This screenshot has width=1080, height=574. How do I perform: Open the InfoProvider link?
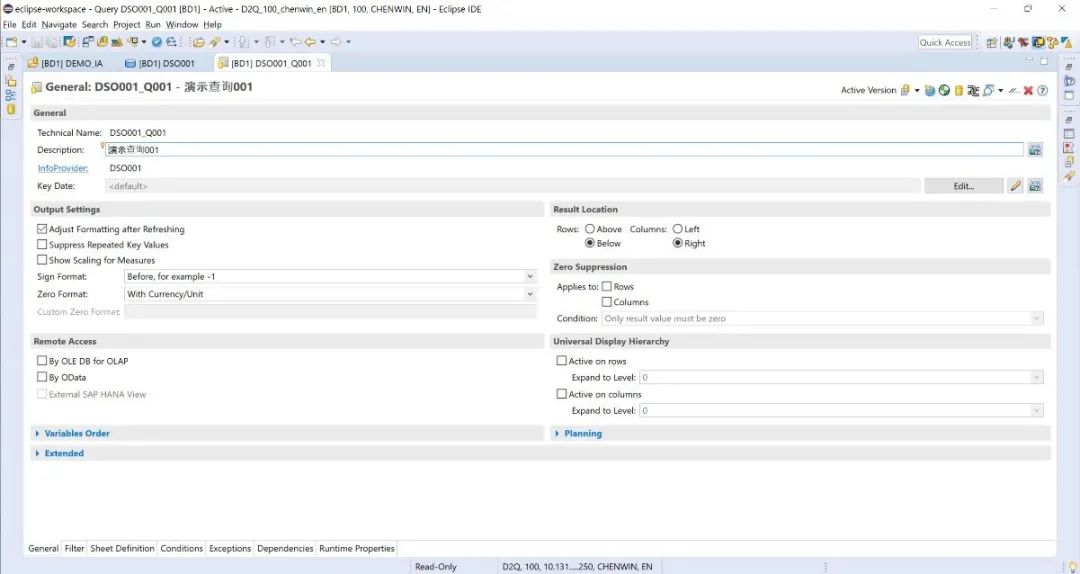[x=63, y=168]
